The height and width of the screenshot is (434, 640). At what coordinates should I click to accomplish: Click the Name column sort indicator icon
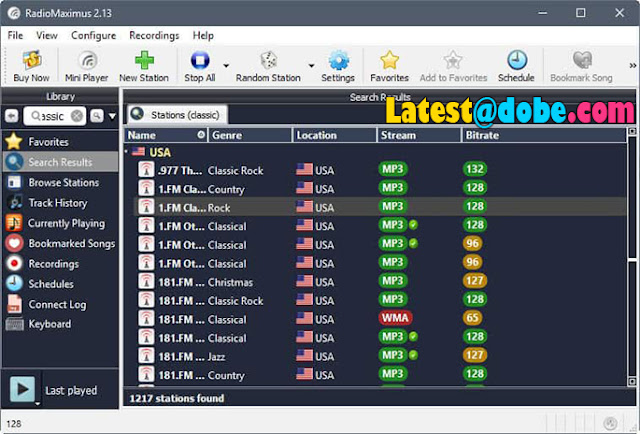click(x=201, y=134)
